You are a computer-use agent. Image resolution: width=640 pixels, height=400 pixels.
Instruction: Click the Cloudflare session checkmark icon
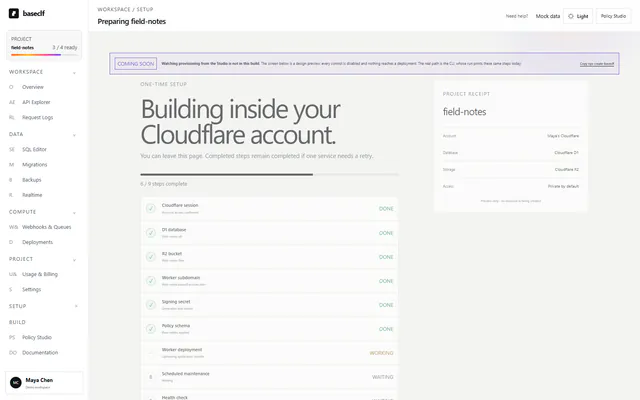click(151, 208)
